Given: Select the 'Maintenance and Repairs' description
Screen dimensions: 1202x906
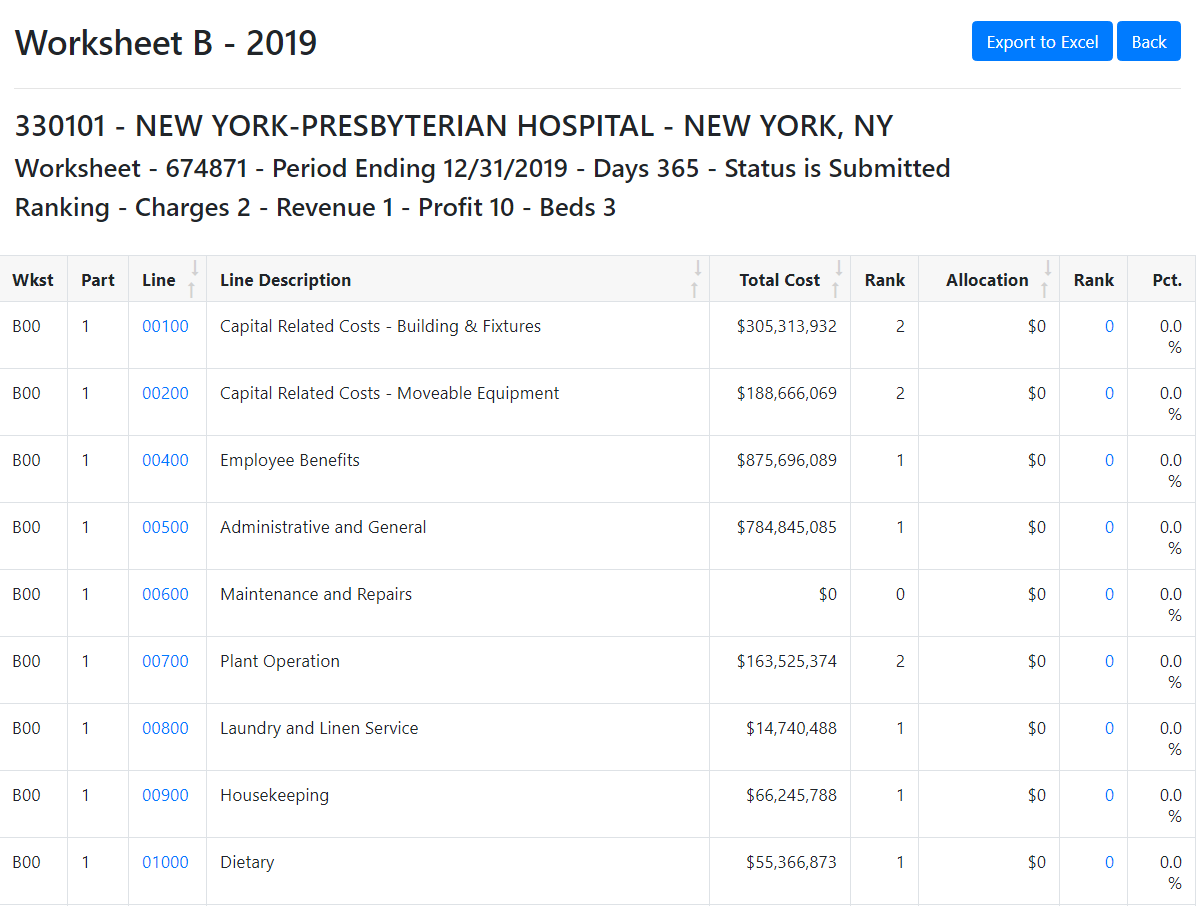Looking at the screenshot, I should click(316, 594).
